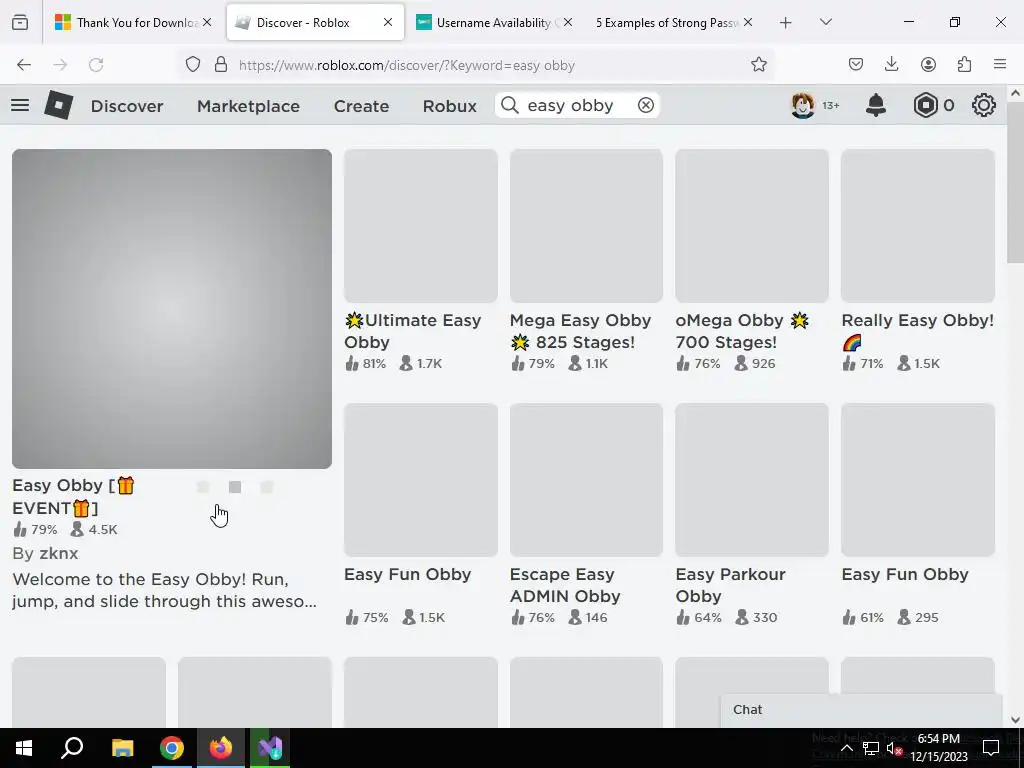Screen dimensions: 1024x768
Task: Open Firefox View icon at tab bar start
Action: pos(20,23)
